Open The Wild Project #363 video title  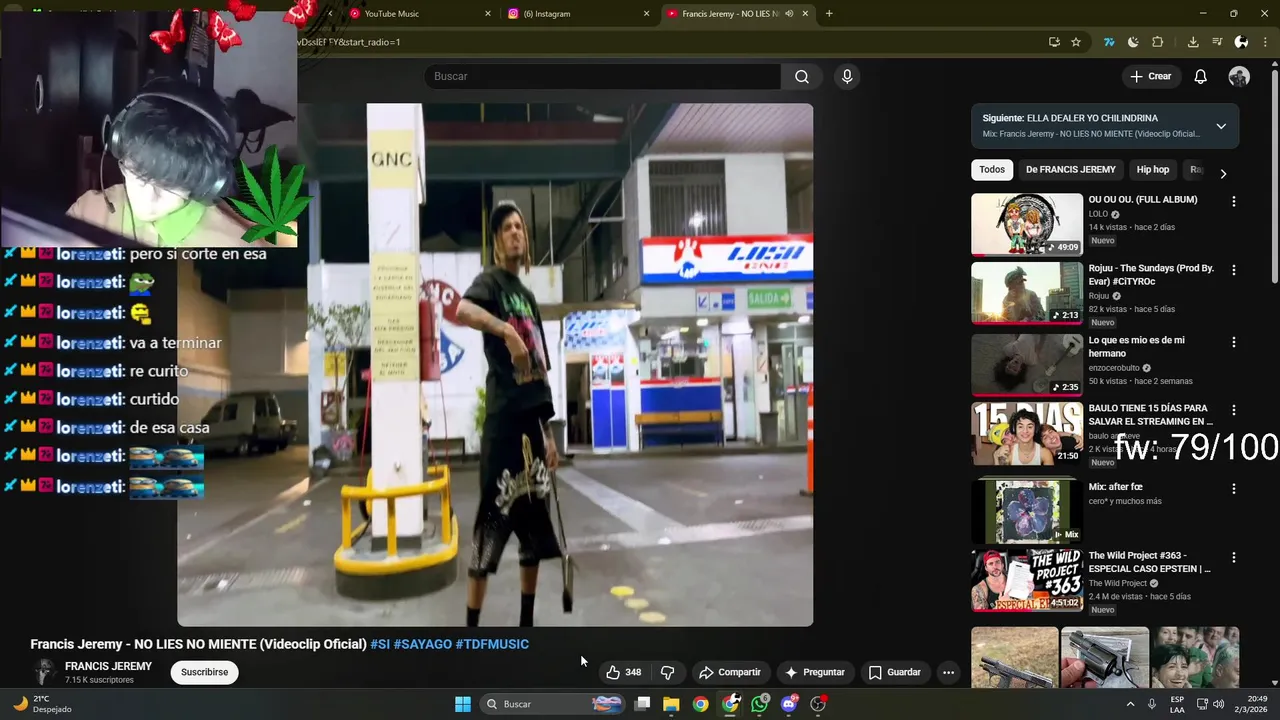point(1150,562)
